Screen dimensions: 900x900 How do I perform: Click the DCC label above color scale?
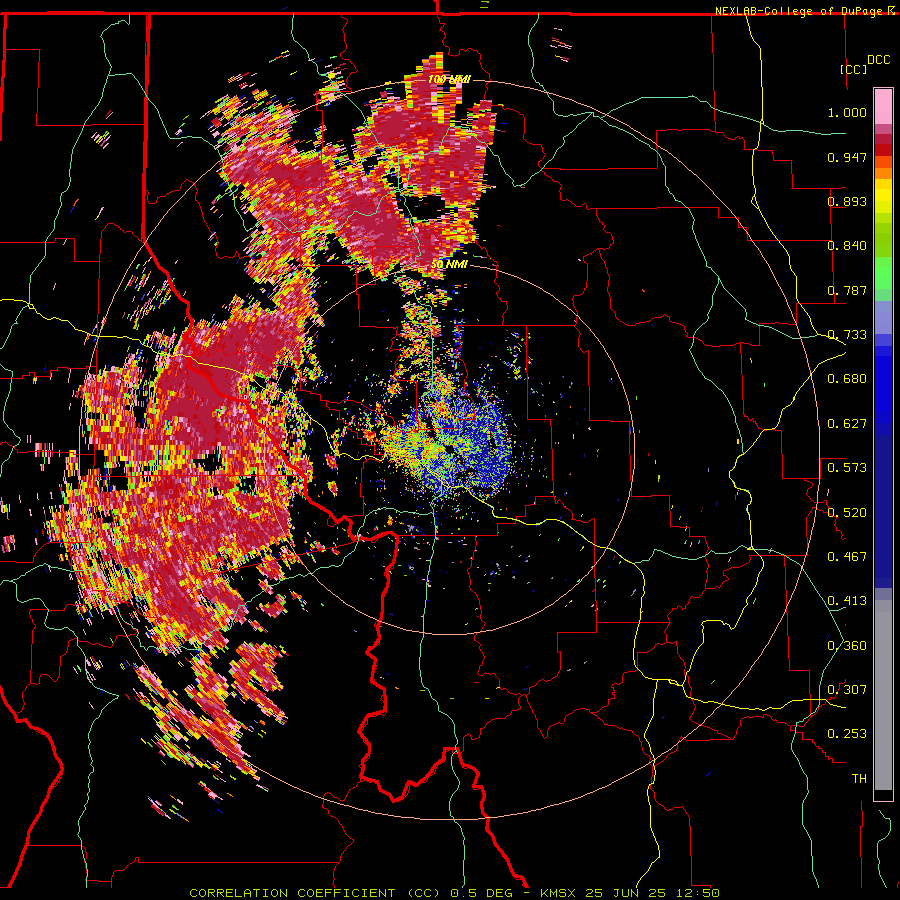878,60
